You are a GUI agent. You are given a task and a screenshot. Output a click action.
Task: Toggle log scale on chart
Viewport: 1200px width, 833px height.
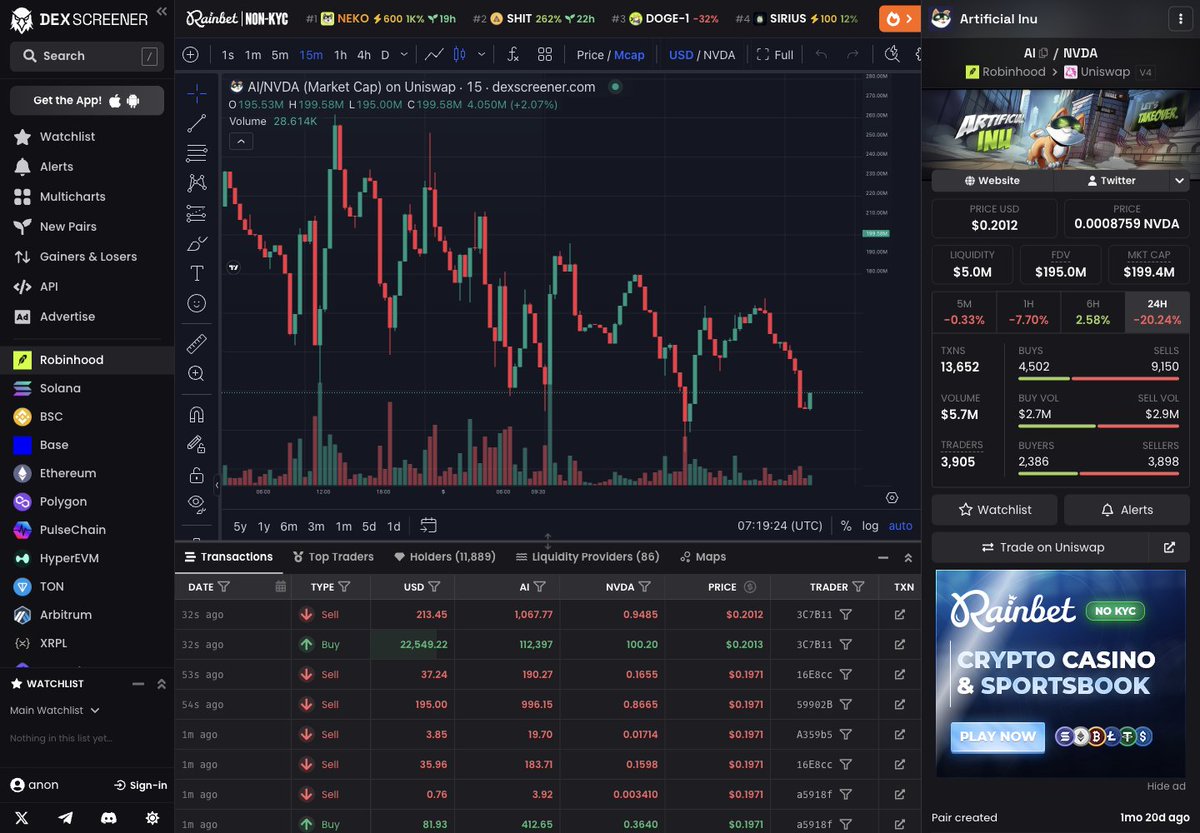pos(870,526)
